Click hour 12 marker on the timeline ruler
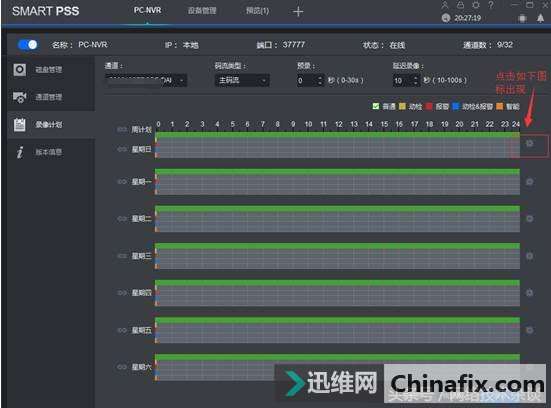Image resolution: width=551 pixels, height=408 pixels. click(x=338, y=124)
